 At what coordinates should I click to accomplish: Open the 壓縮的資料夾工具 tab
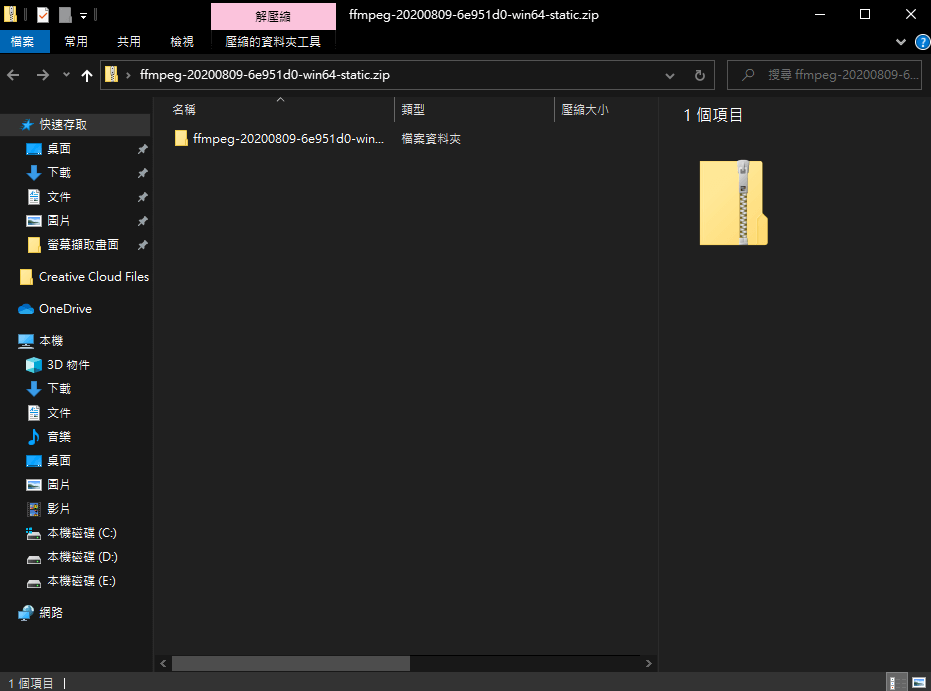(x=273, y=42)
